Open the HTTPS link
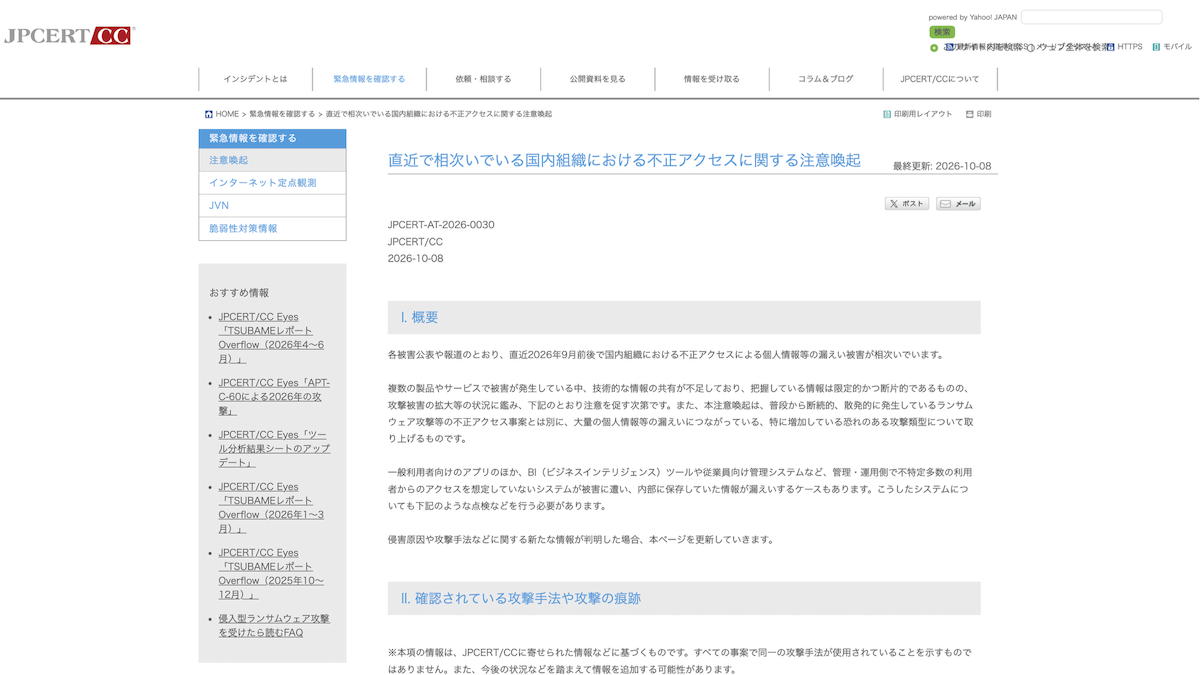1200x675 pixels. 1130,47
